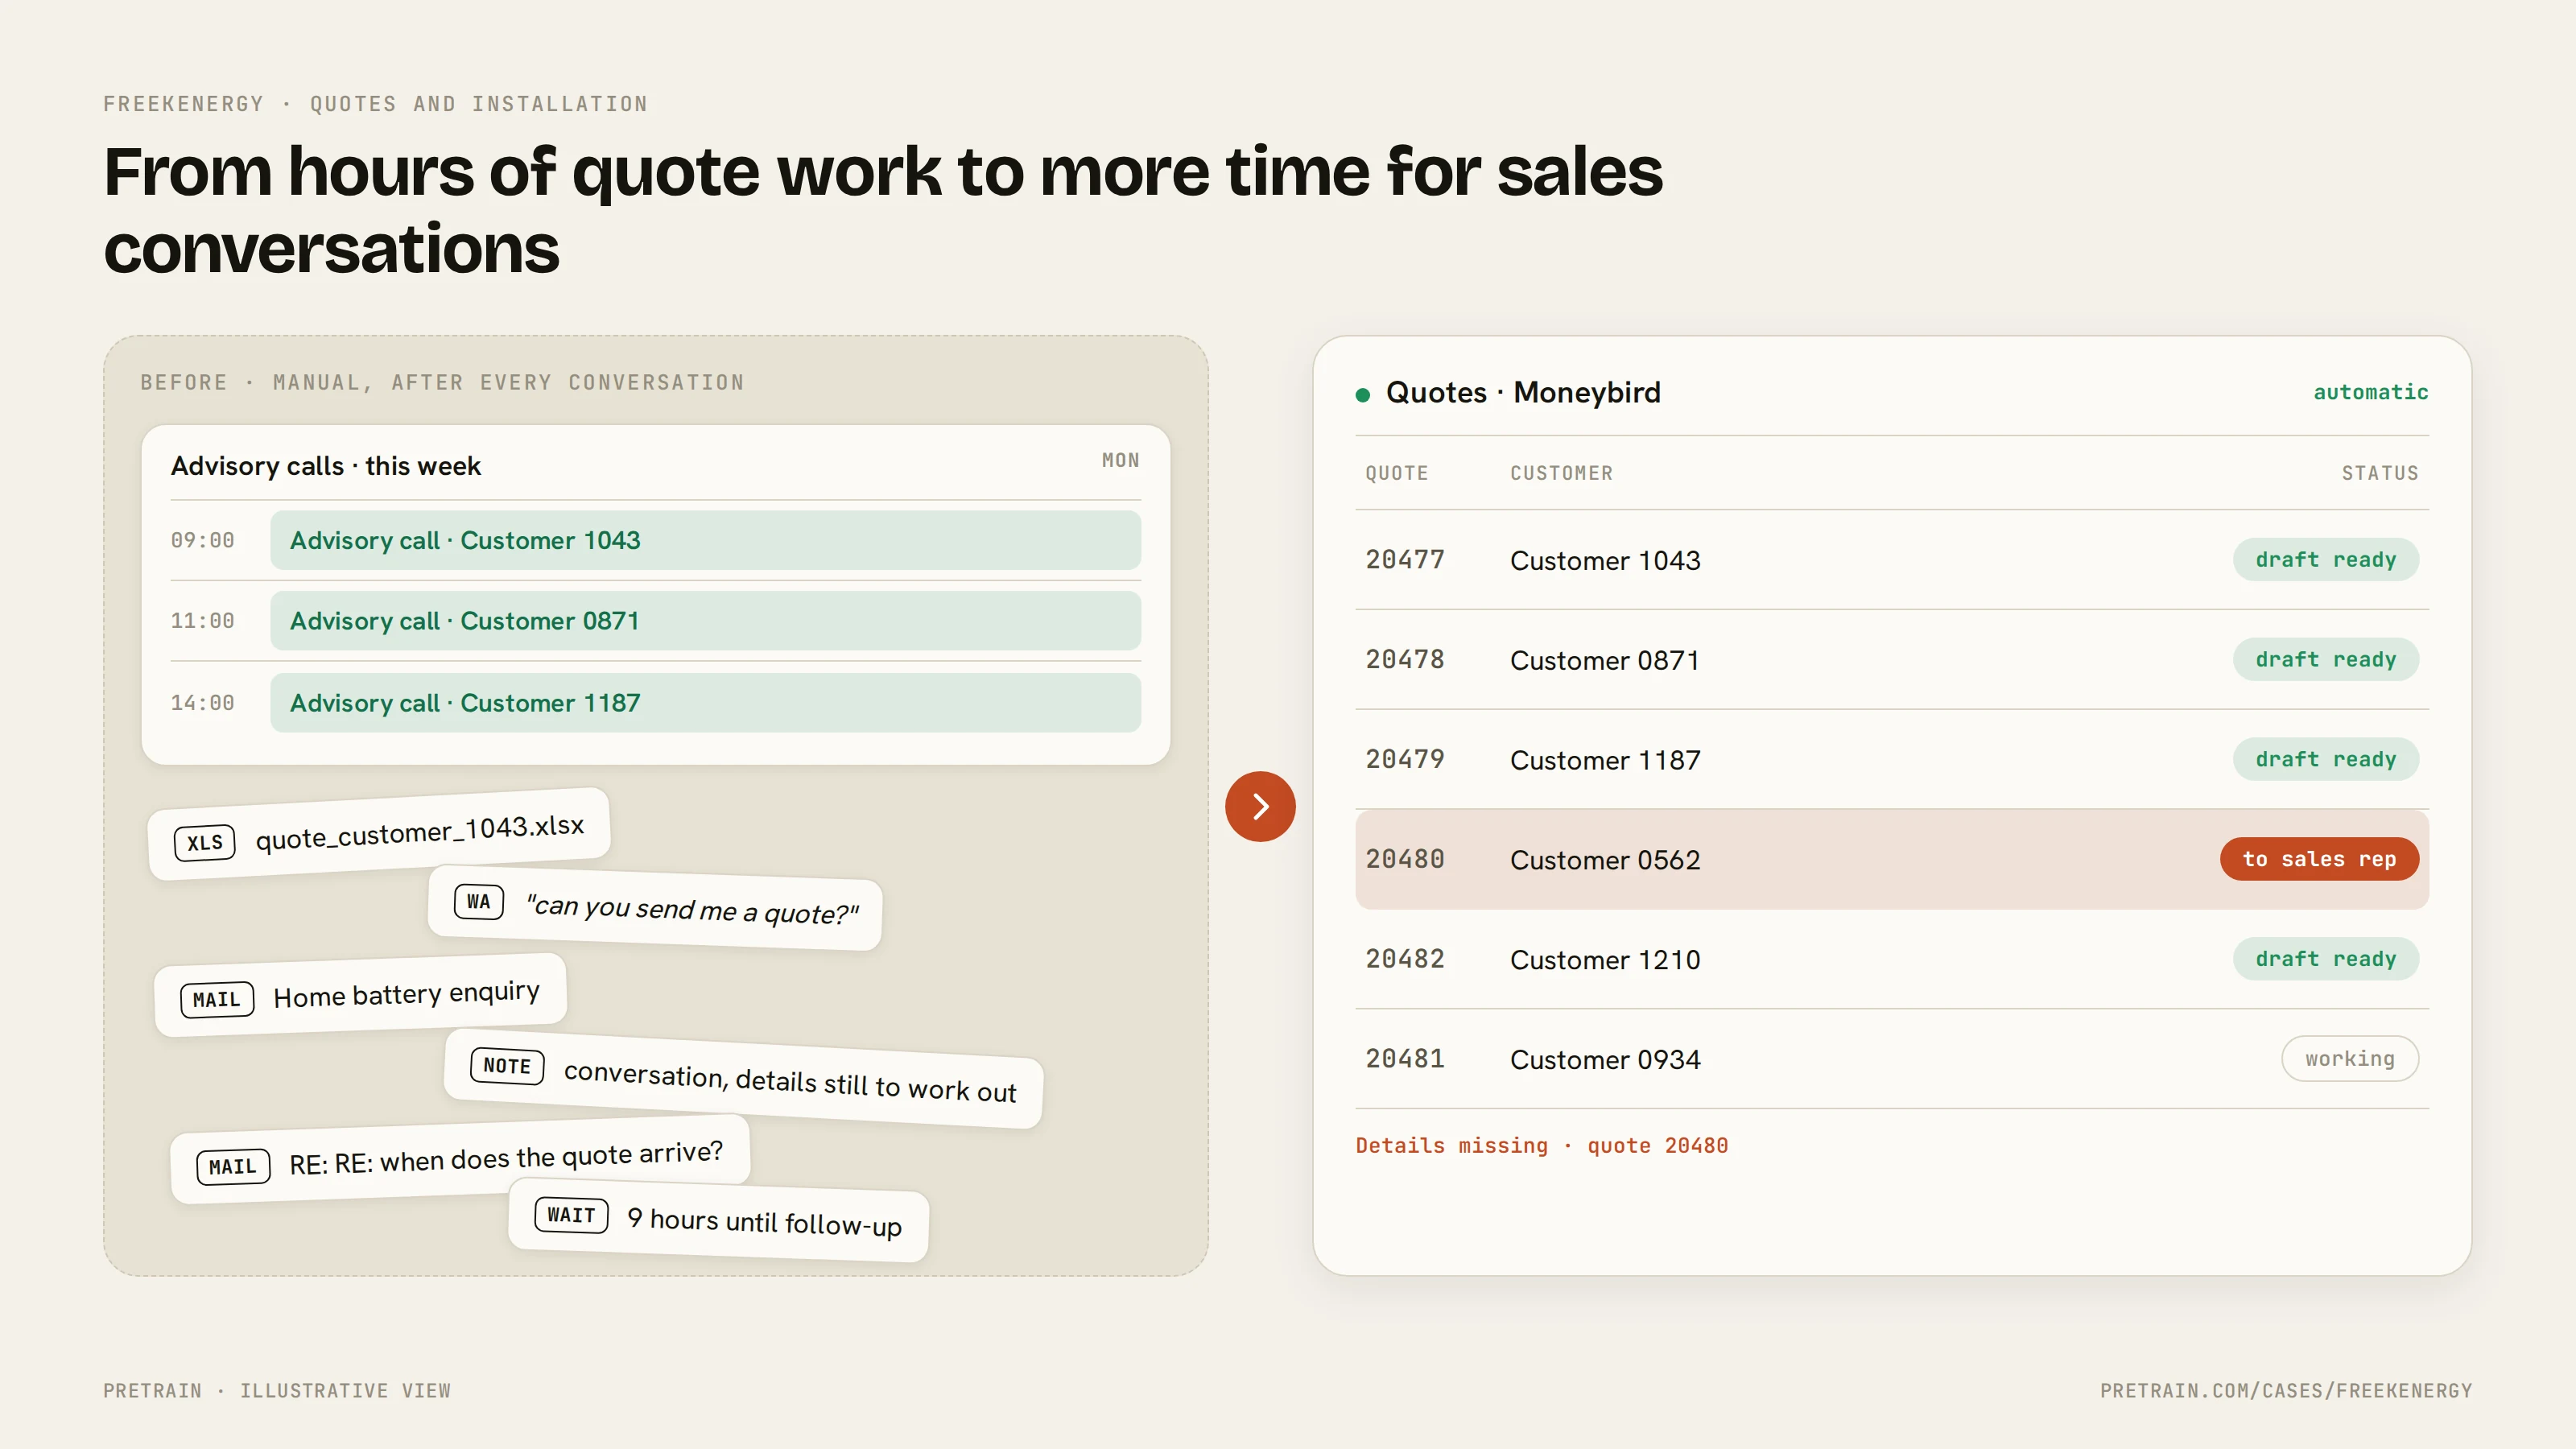Image resolution: width=2576 pixels, height=1449 pixels.
Task: Click the NOTE badge on the conversation chip
Action: pos(507,1066)
